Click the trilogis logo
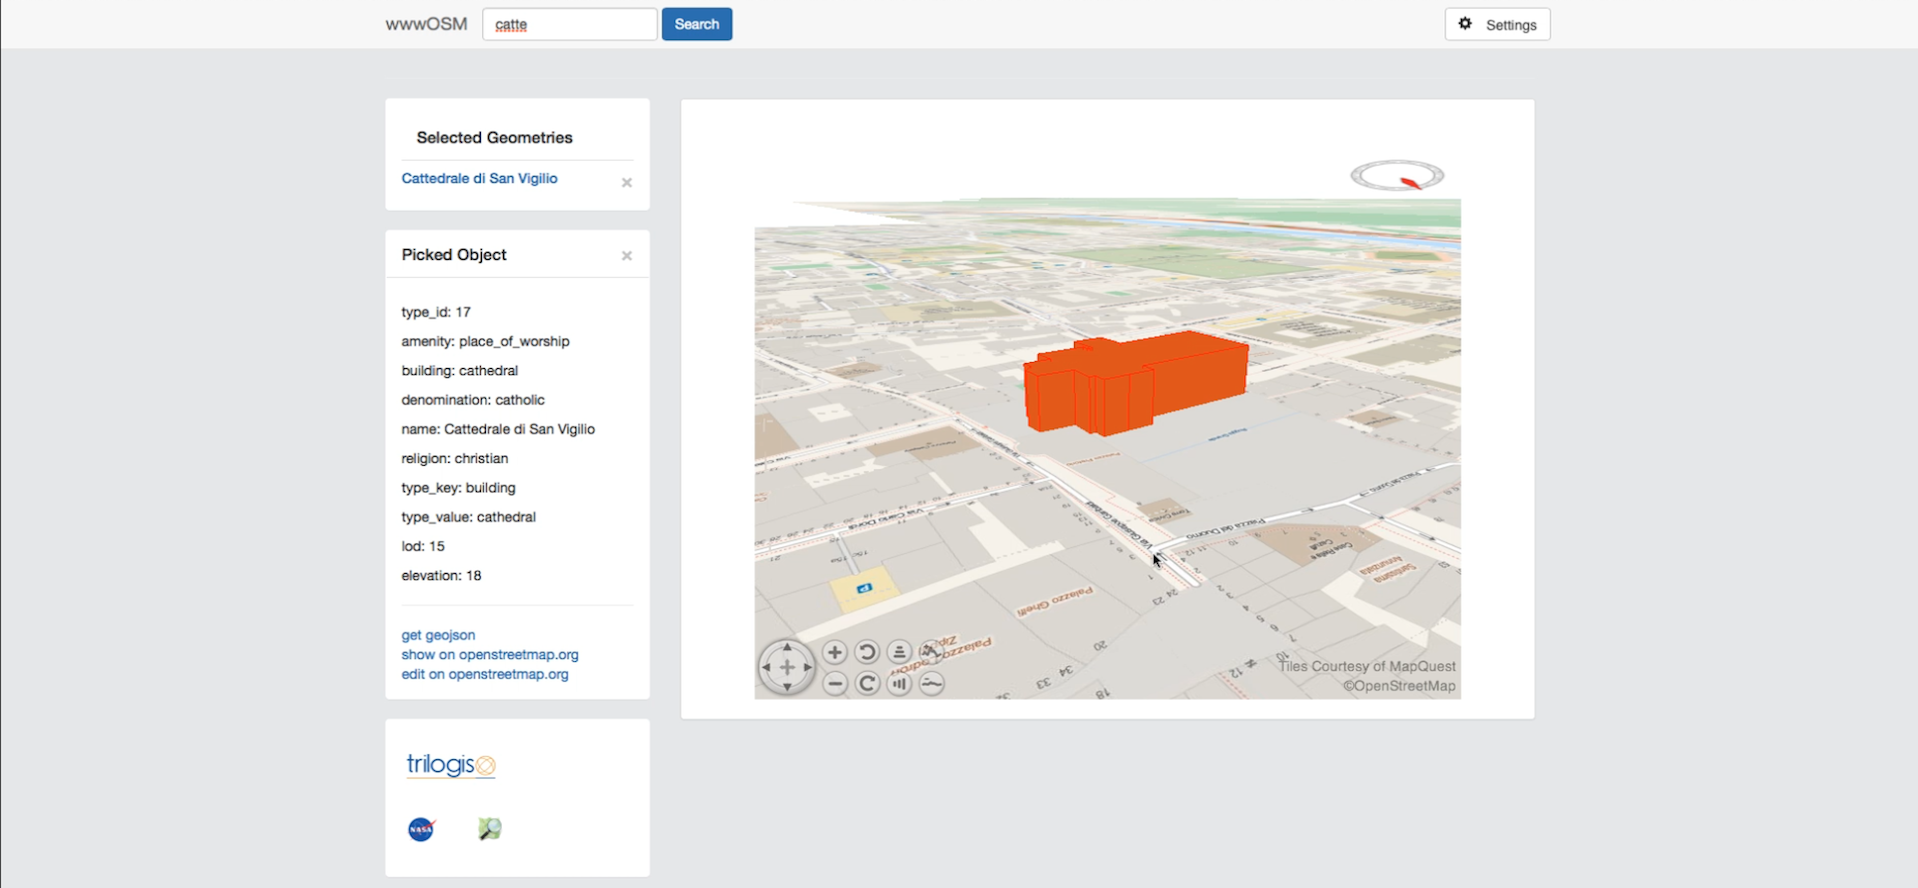The height and width of the screenshot is (888, 1918). (x=451, y=765)
